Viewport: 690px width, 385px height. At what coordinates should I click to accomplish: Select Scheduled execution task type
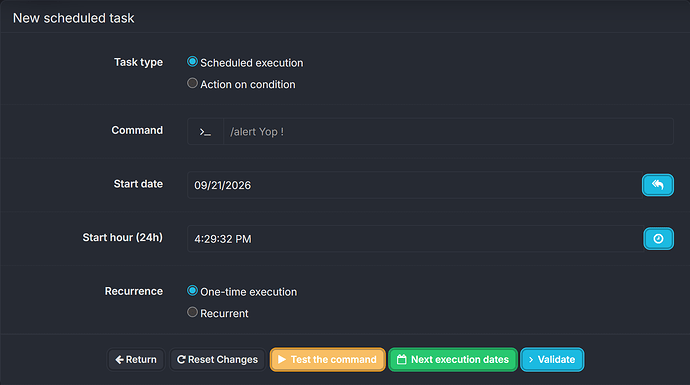(192, 62)
